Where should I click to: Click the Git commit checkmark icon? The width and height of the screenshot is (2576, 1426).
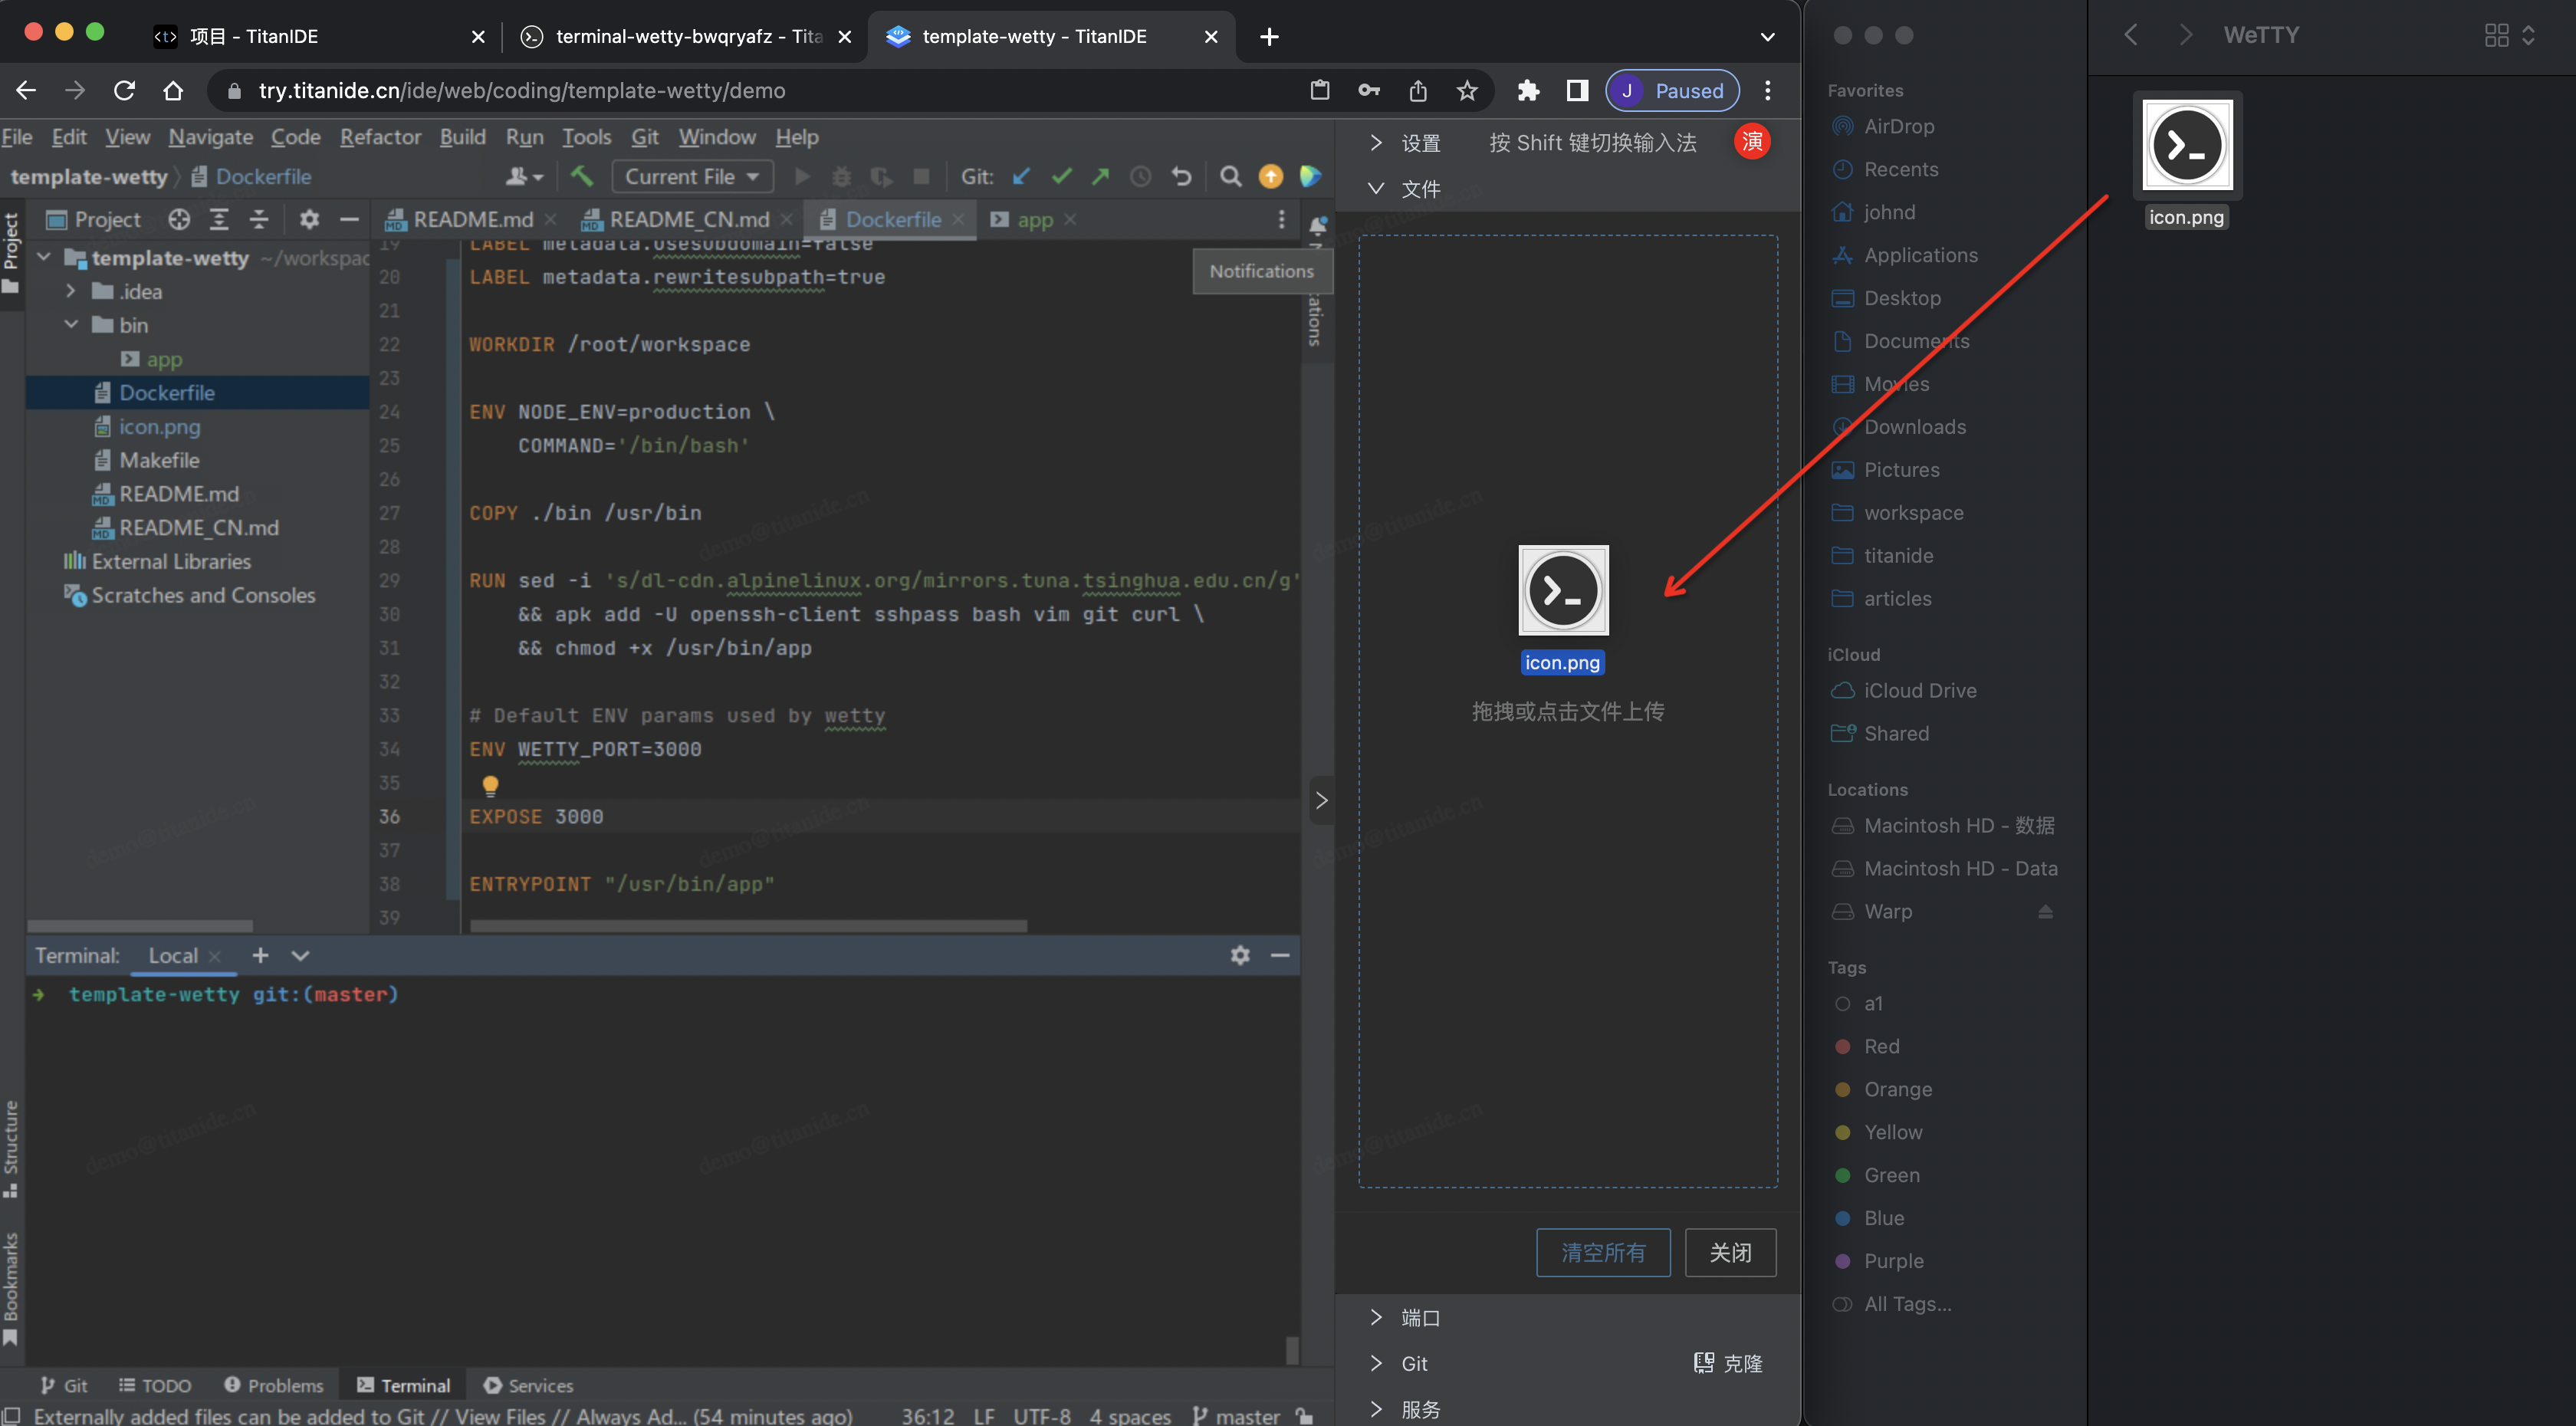[1061, 176]
